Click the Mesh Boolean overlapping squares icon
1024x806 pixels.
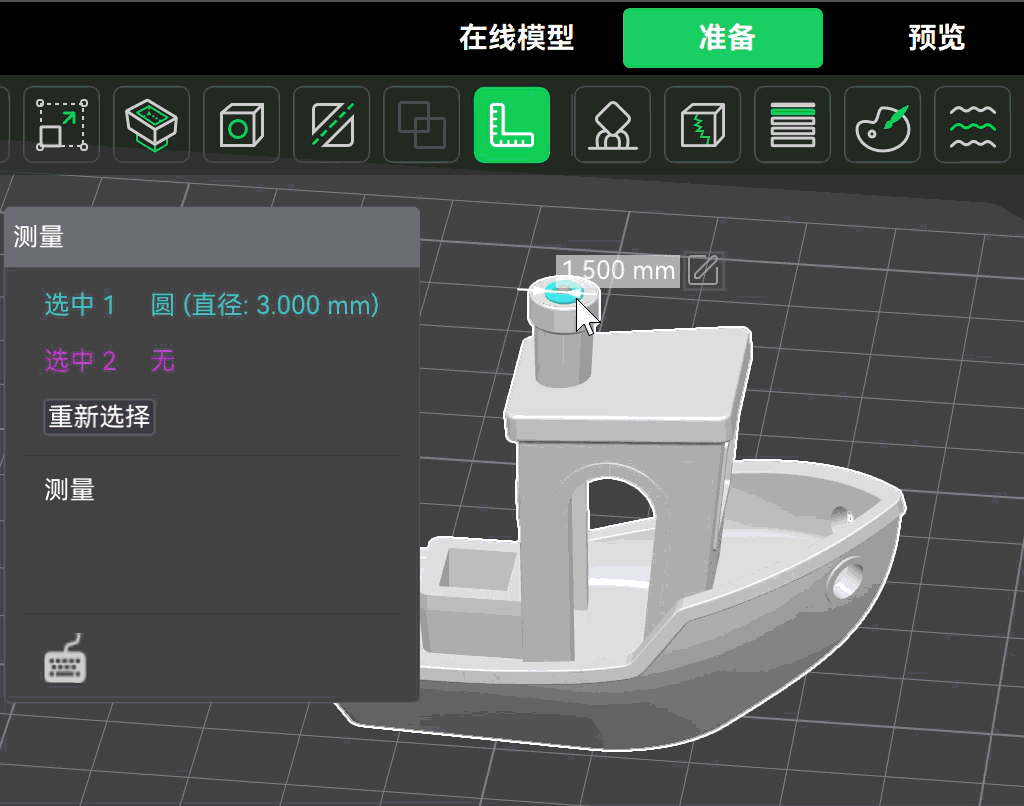pyautogui.click(x=421, y=125)
